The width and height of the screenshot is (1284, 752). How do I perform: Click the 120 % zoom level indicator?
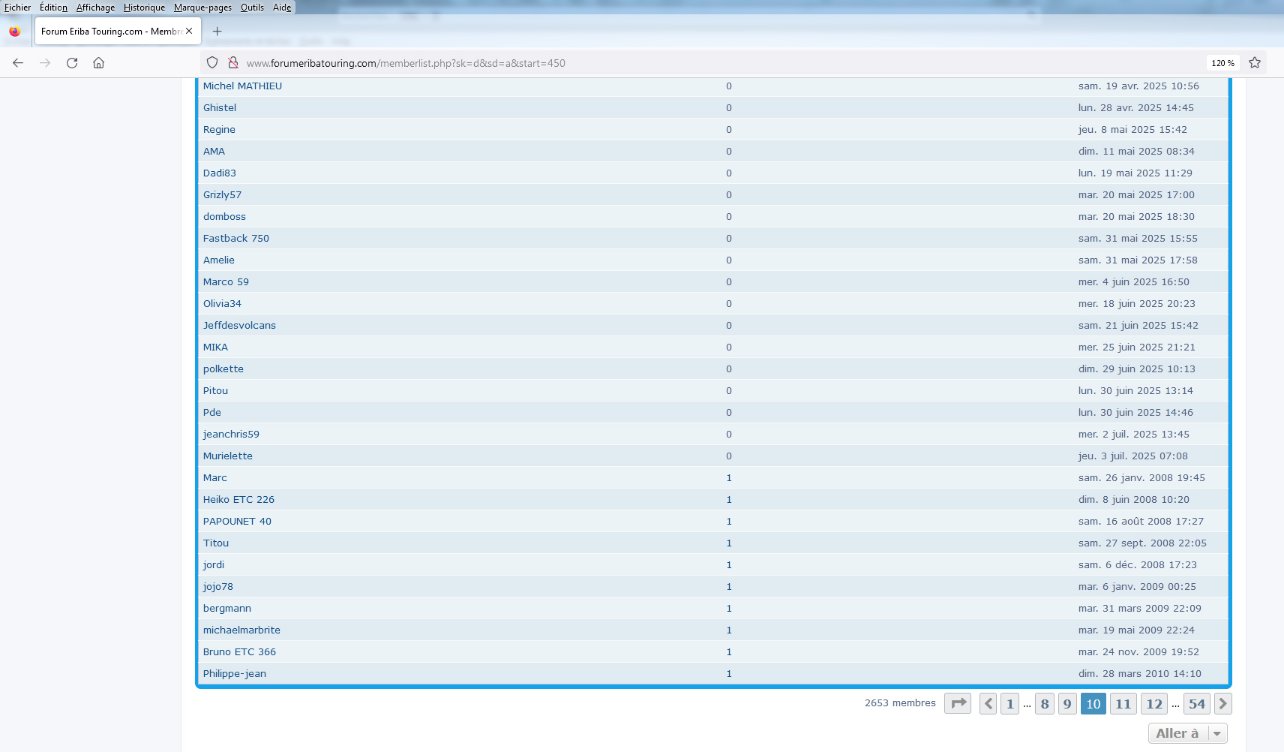pos(1222,63)
